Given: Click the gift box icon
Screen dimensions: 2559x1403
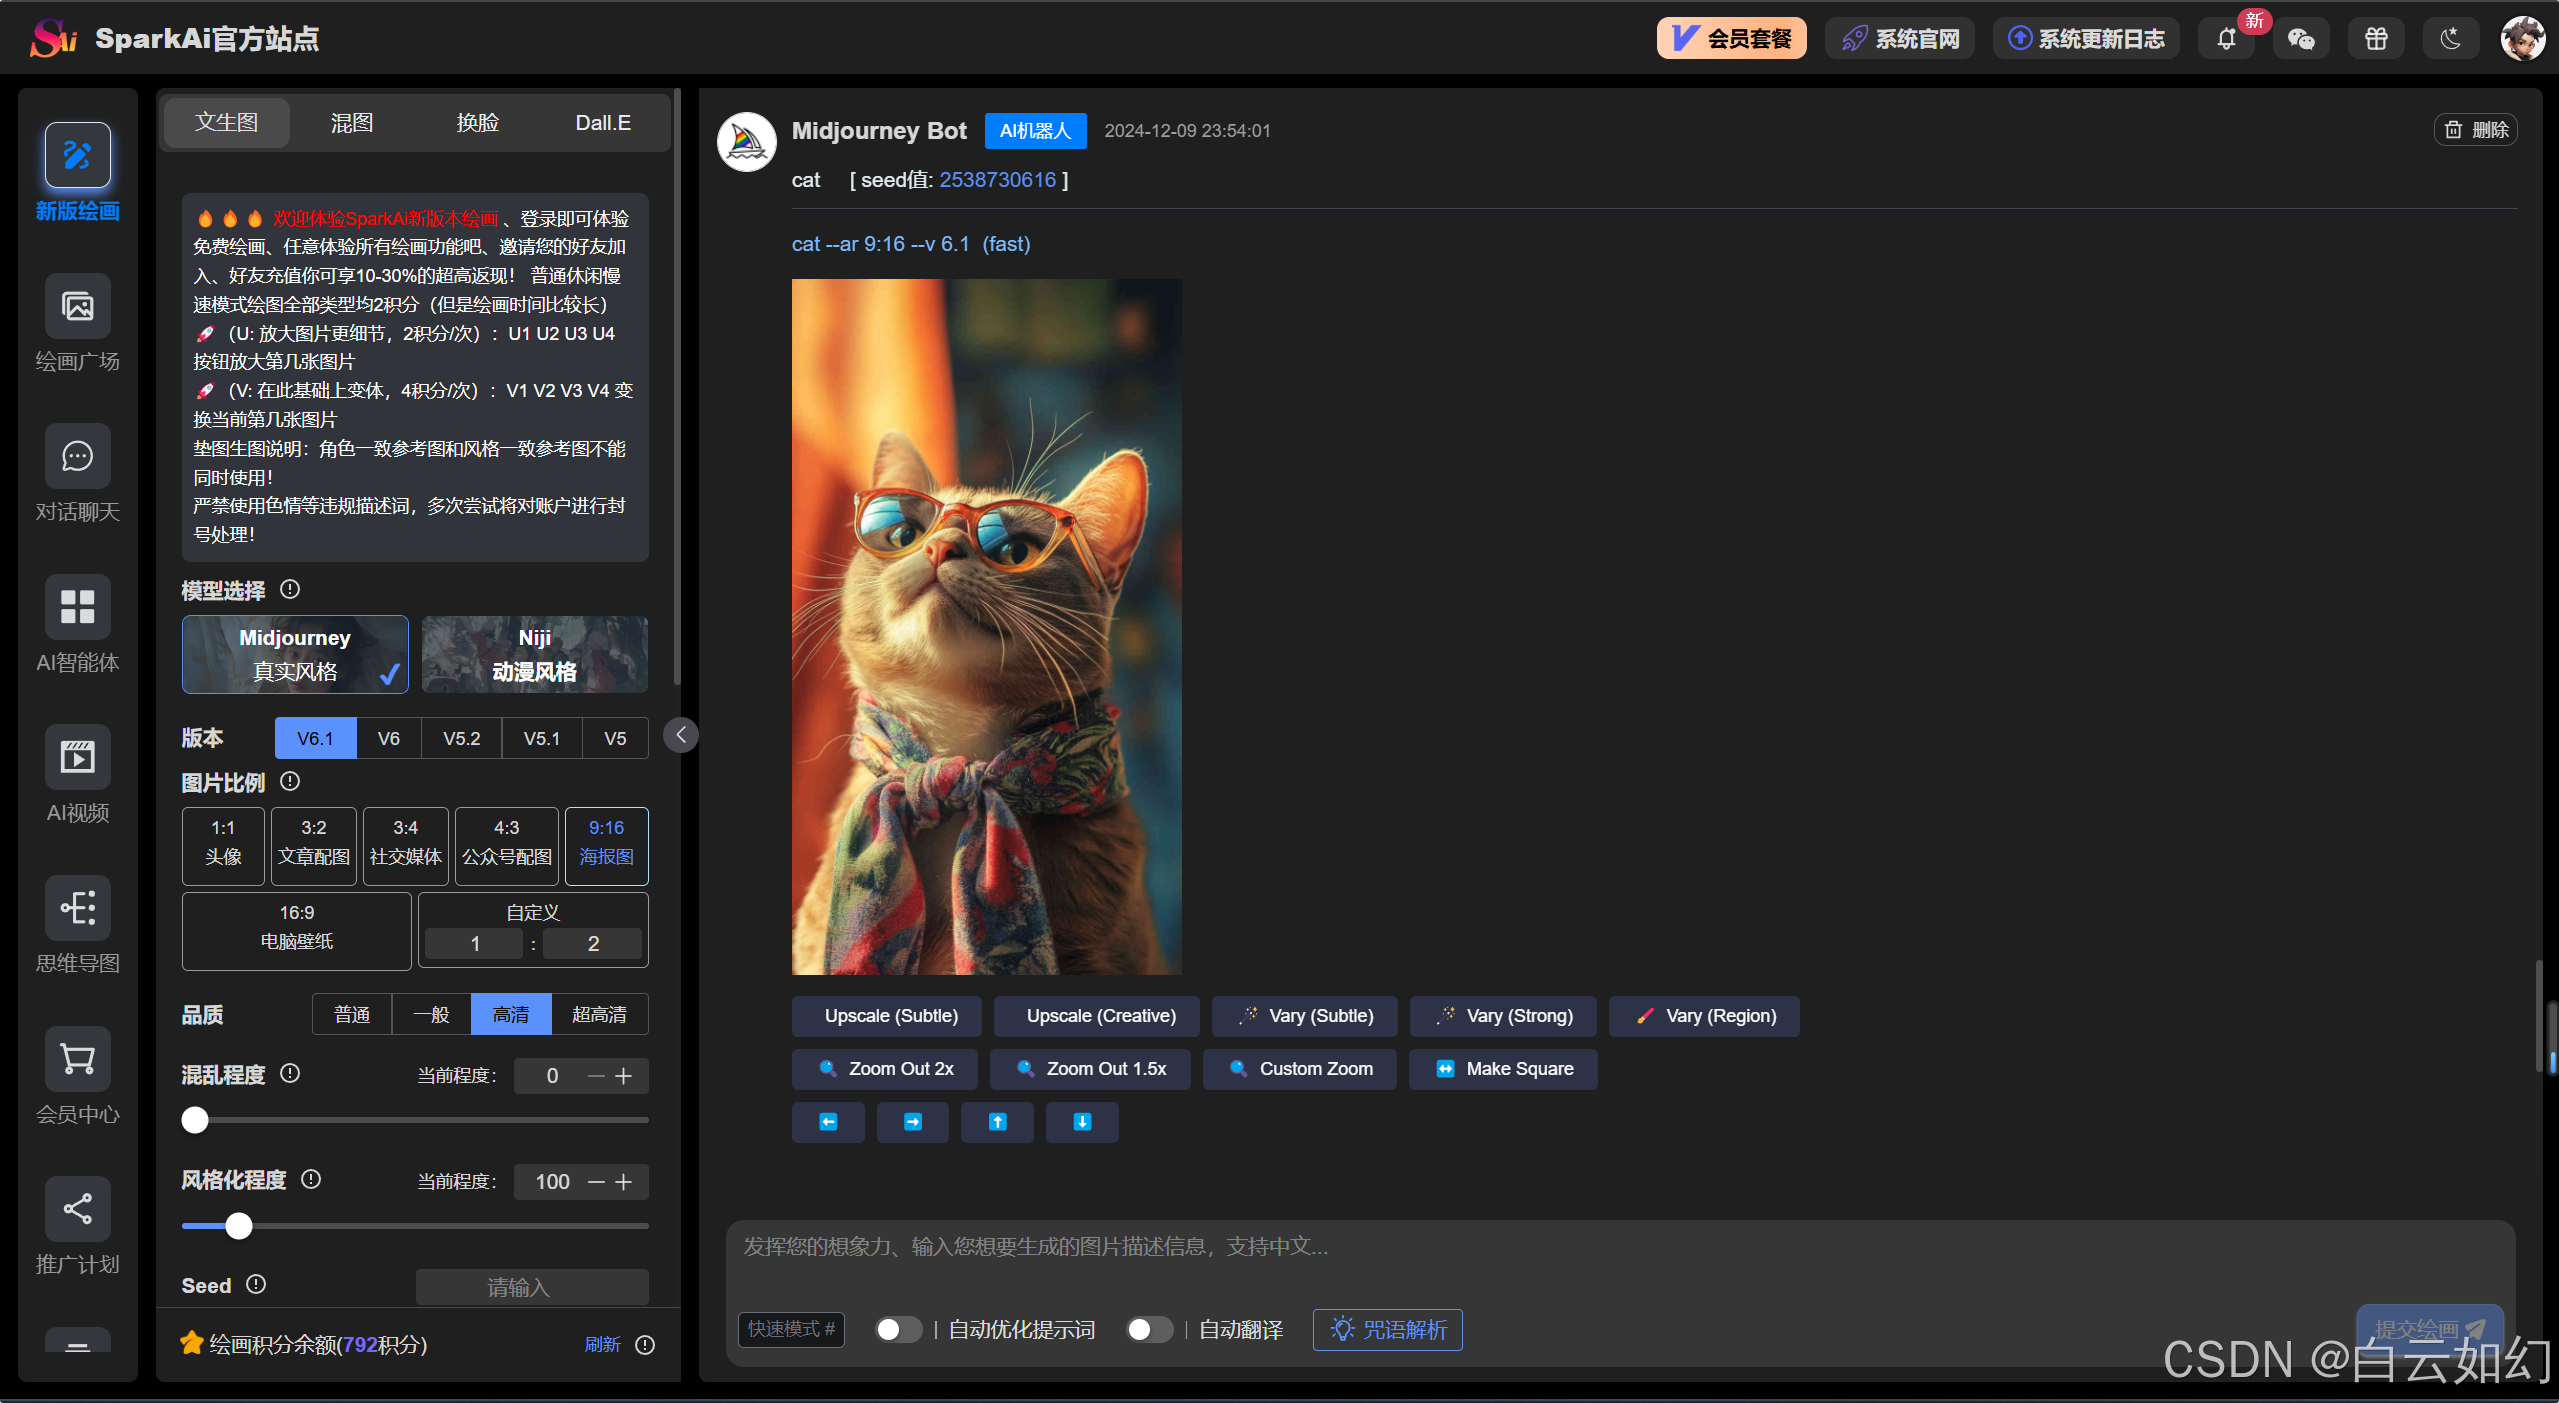Looking at the screenshot, I should pos(2376,39).
